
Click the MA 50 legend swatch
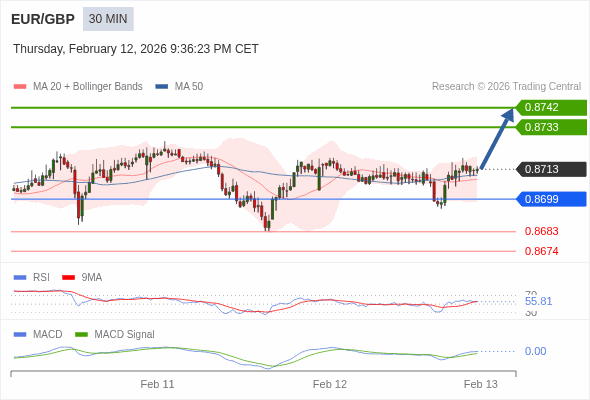pyautogui.click(x=161, y=87)
